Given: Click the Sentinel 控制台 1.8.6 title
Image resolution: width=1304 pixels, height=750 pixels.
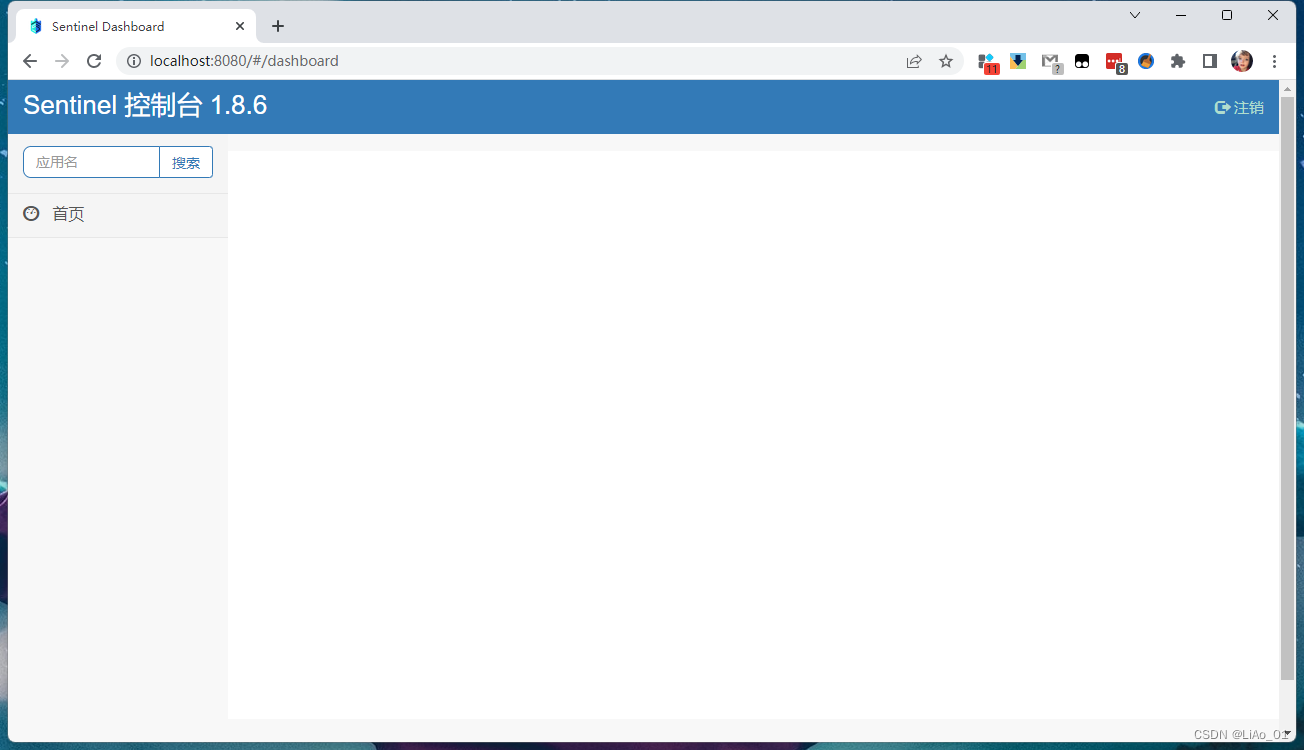Looking at the screenshot, I should click(145, 105).
